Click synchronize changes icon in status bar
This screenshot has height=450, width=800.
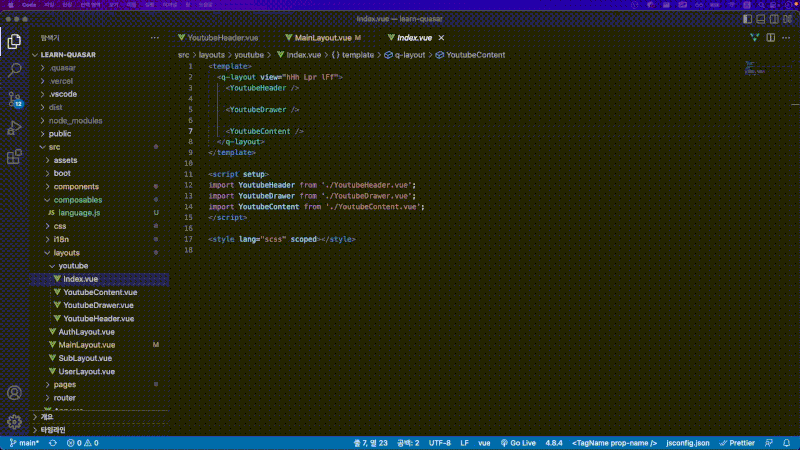[53, 443]
